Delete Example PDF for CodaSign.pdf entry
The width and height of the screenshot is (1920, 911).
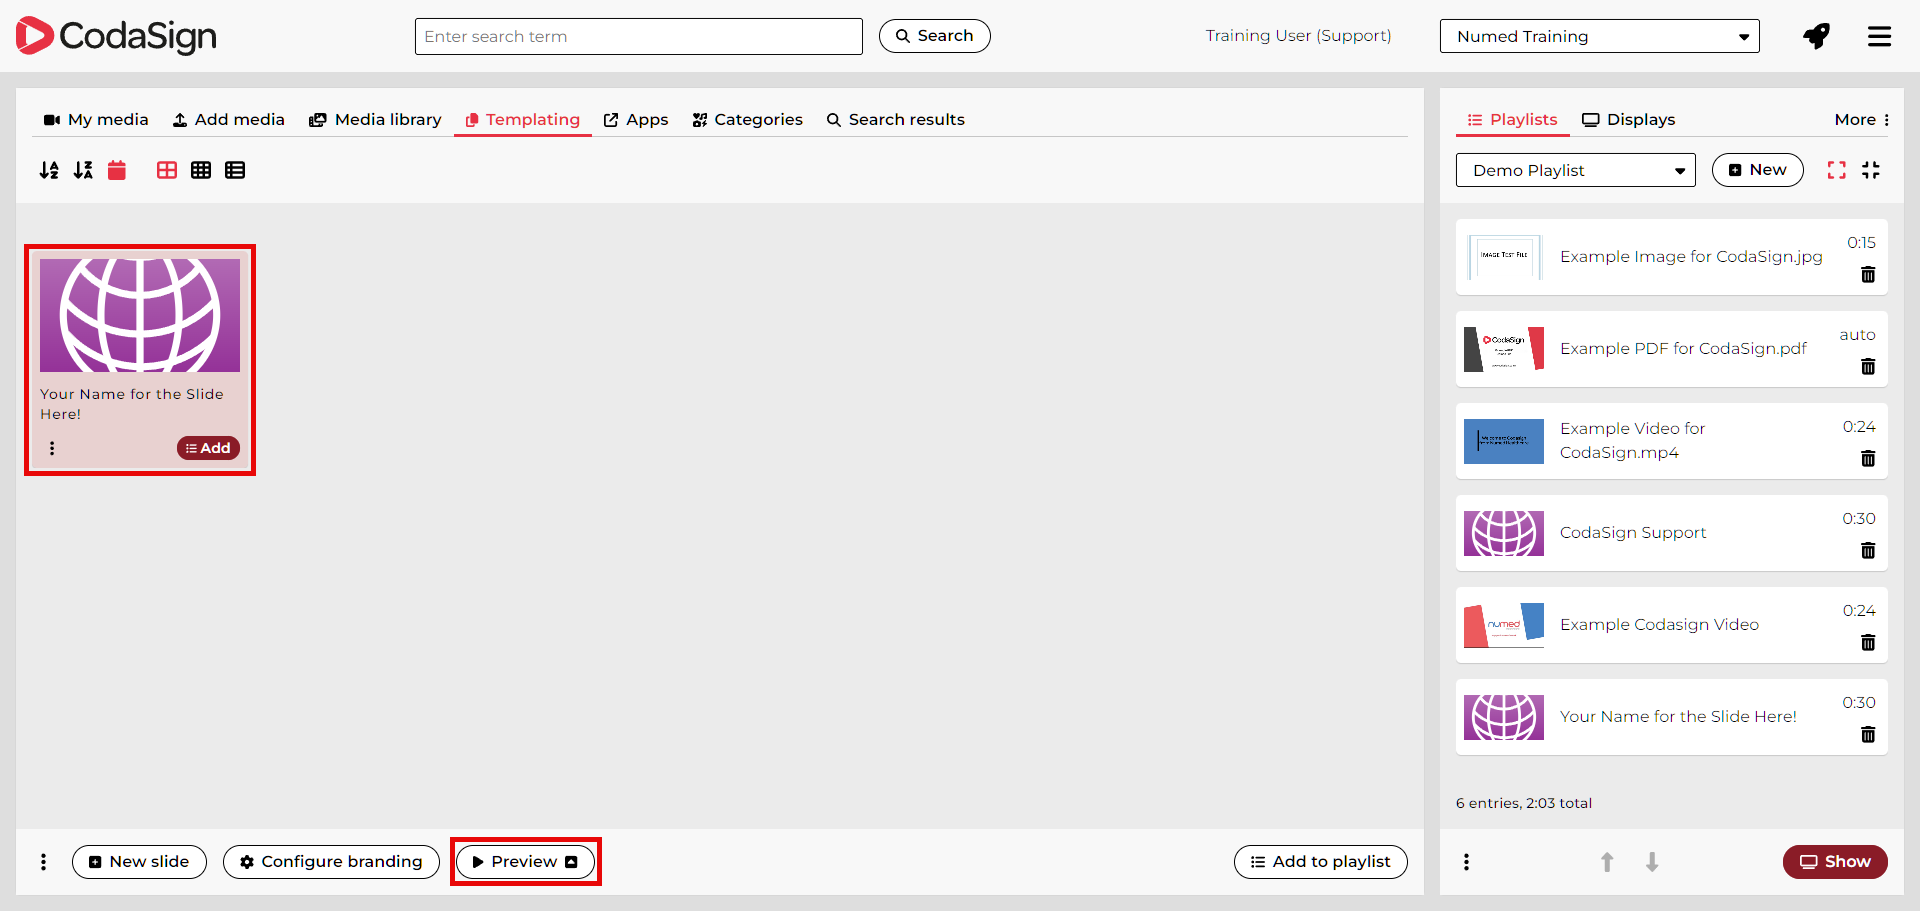pos(1867,367)
